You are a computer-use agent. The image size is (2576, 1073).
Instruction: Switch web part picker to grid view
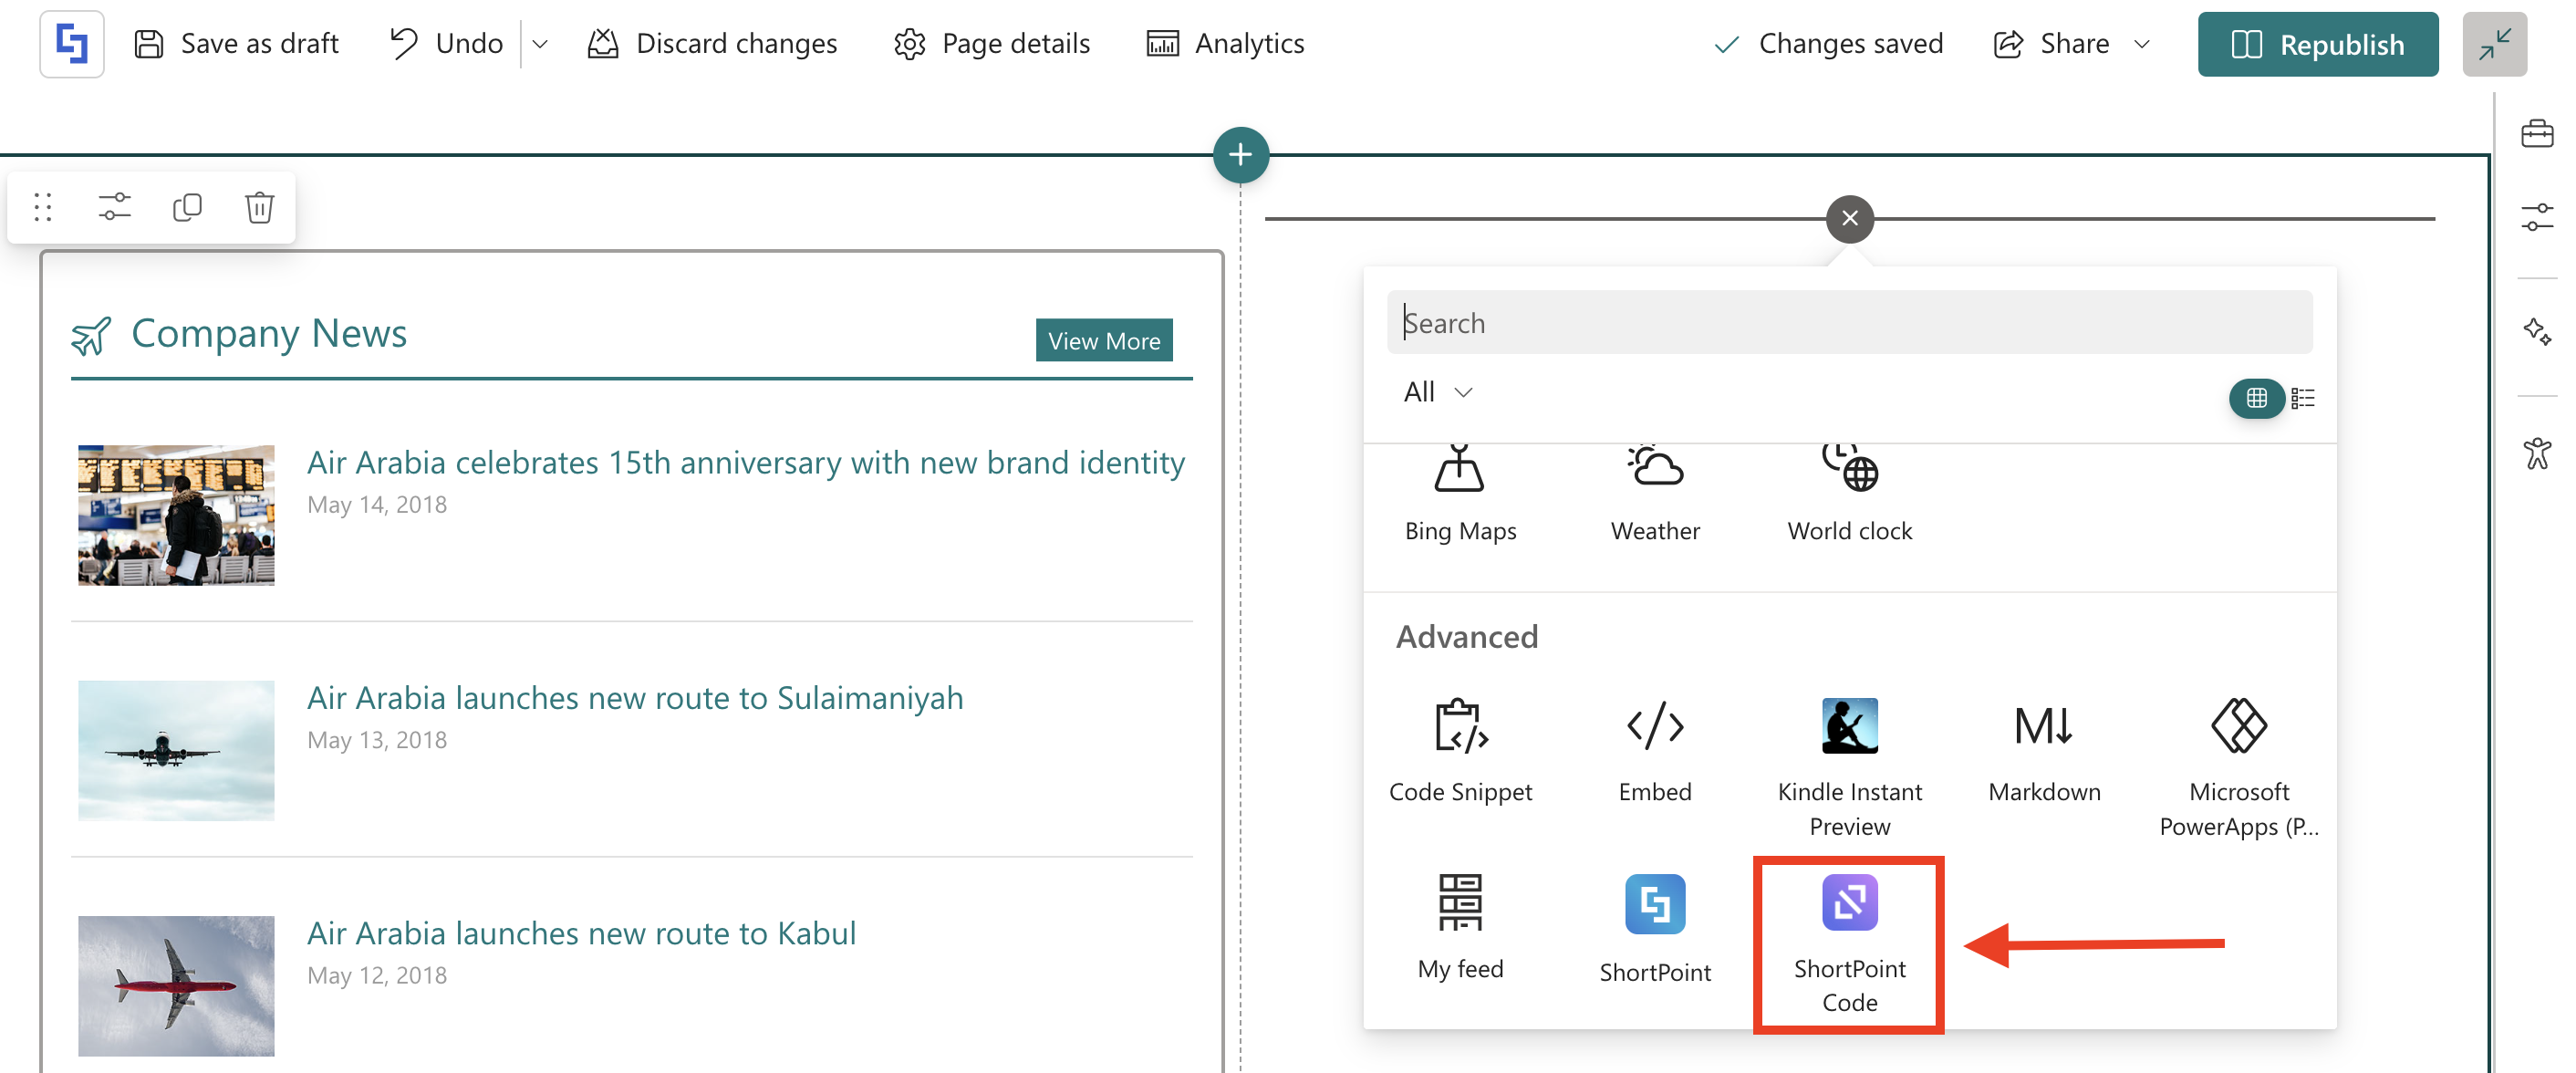(2255, 398)
